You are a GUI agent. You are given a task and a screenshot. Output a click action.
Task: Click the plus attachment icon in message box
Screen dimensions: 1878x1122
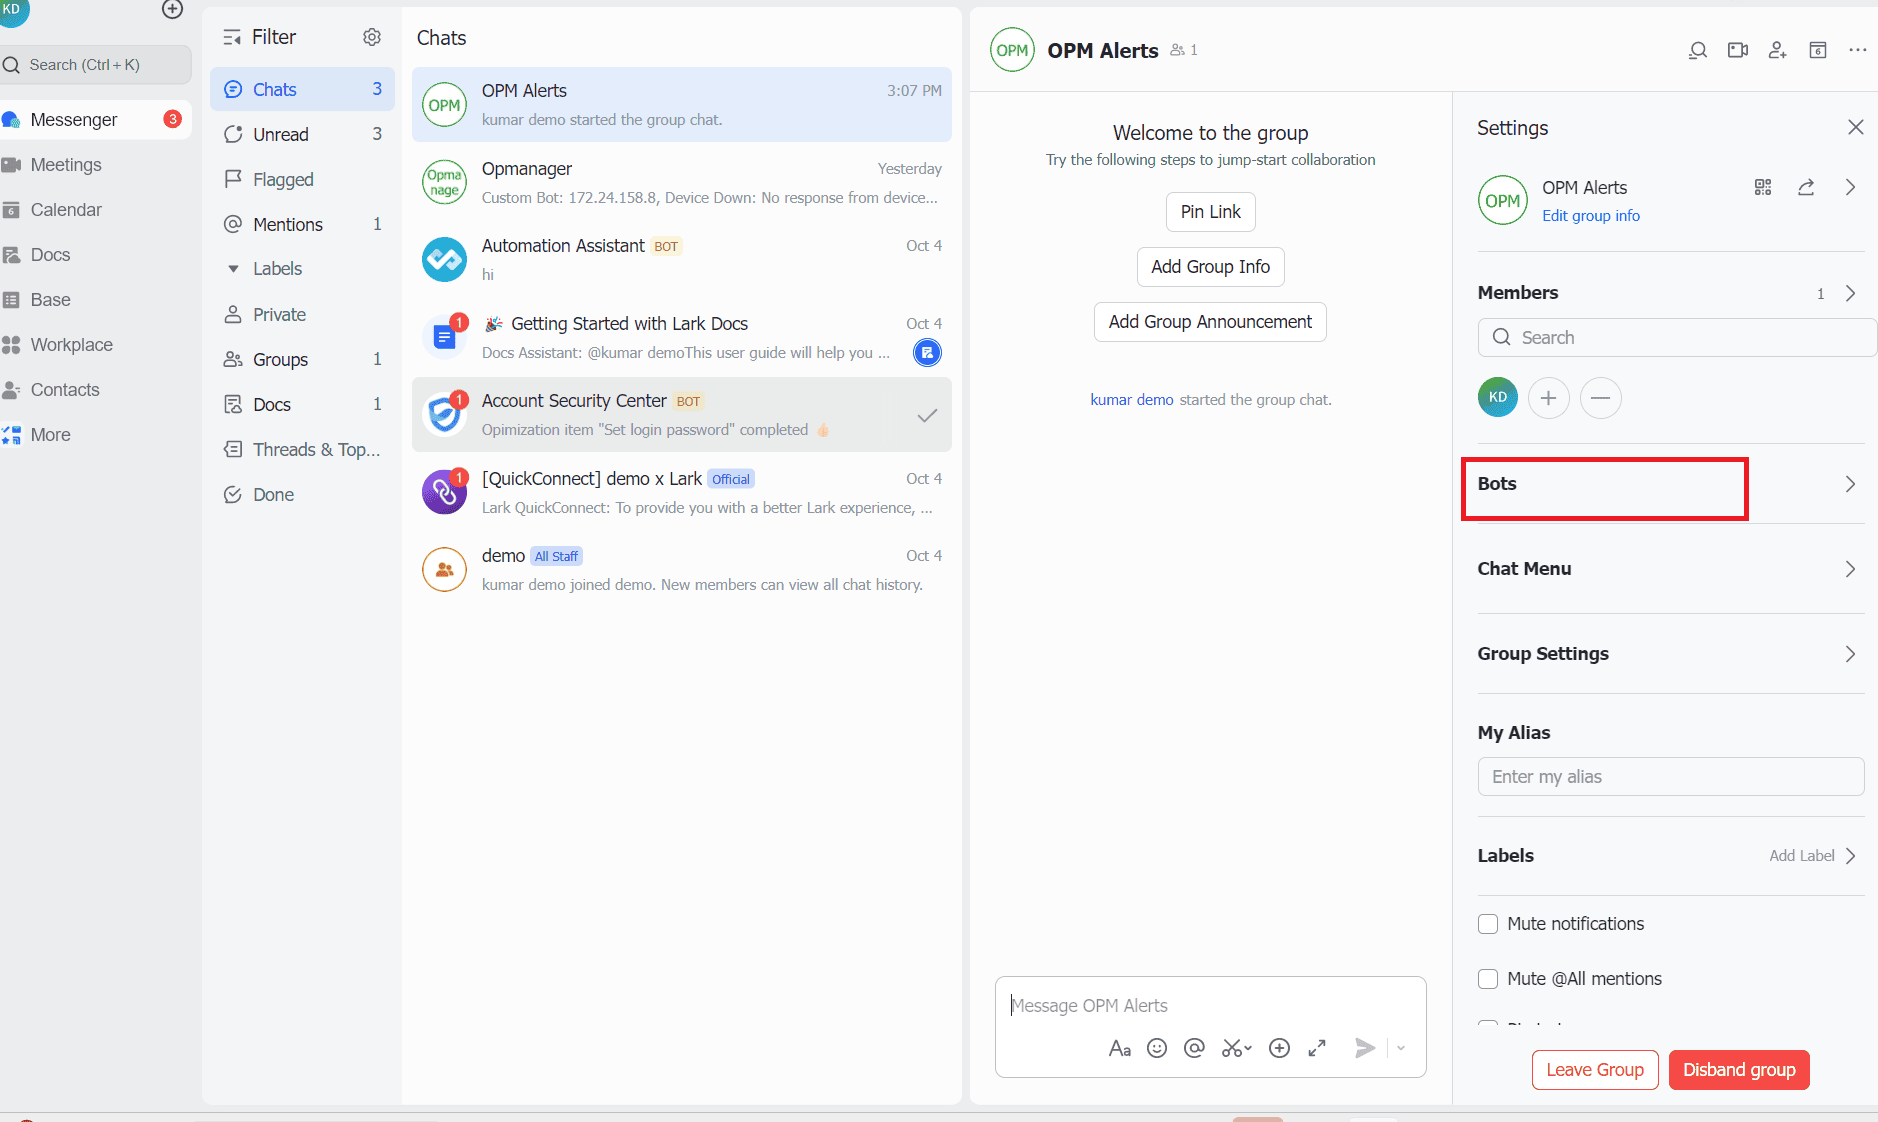(x=1279, y=1048)
